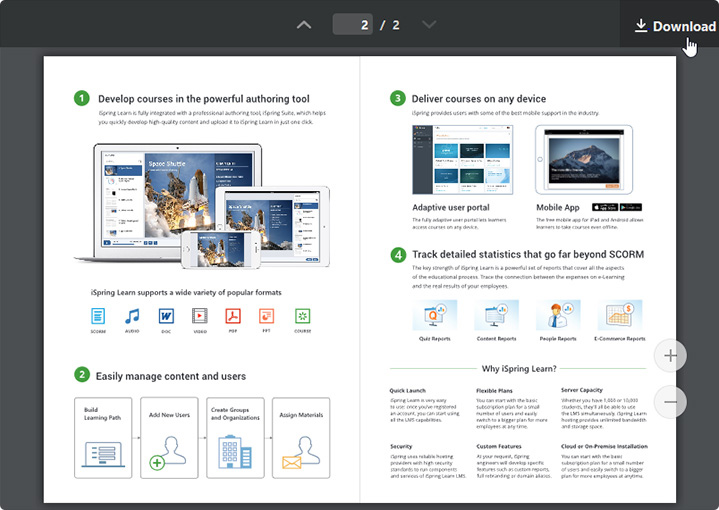Click heading 'Develop courses in the powerful authoring tool'

coord(204,99)
